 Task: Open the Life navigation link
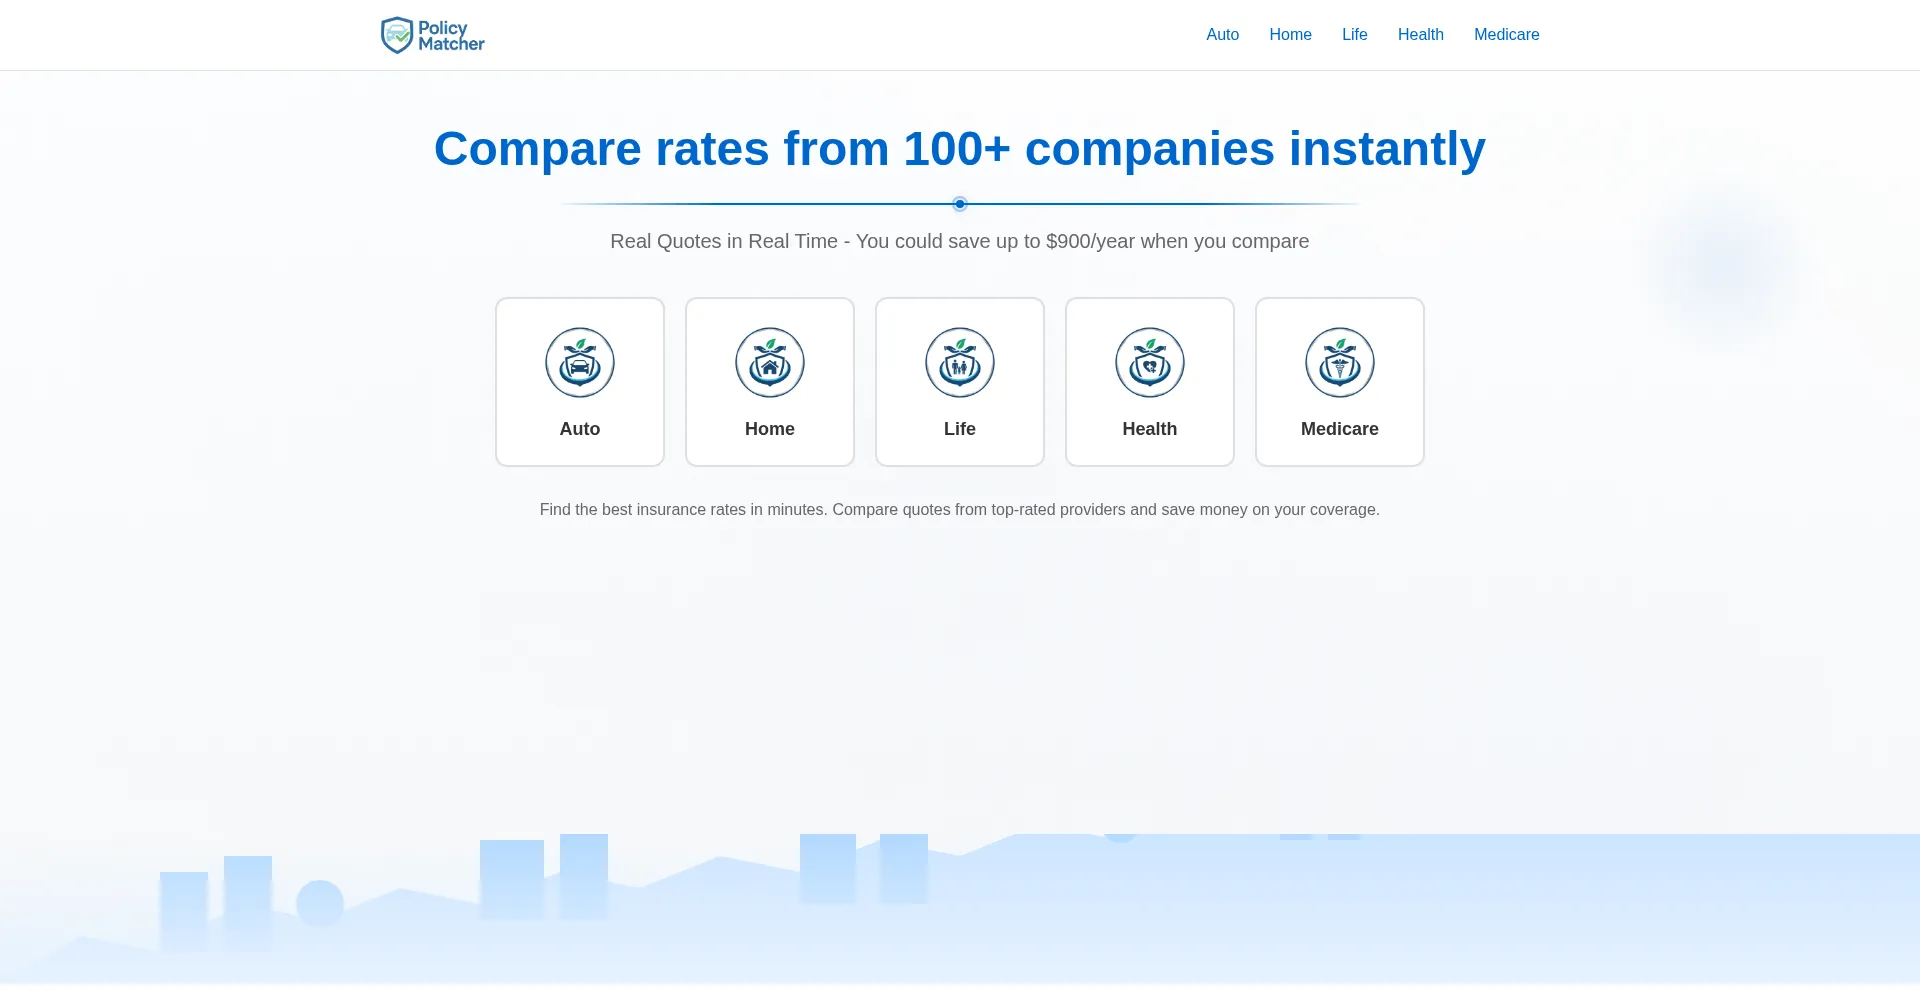click(x=1354, y=34)
